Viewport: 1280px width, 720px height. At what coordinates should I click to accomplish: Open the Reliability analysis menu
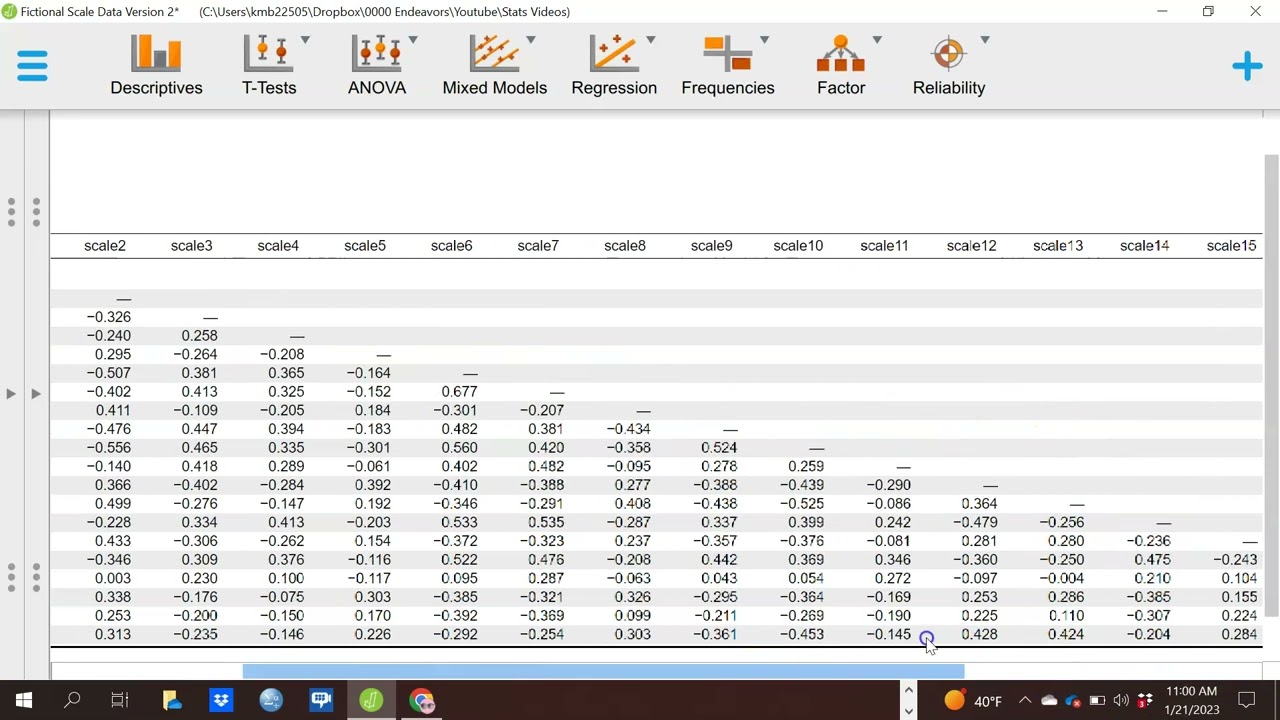click(x=949, y=66)
